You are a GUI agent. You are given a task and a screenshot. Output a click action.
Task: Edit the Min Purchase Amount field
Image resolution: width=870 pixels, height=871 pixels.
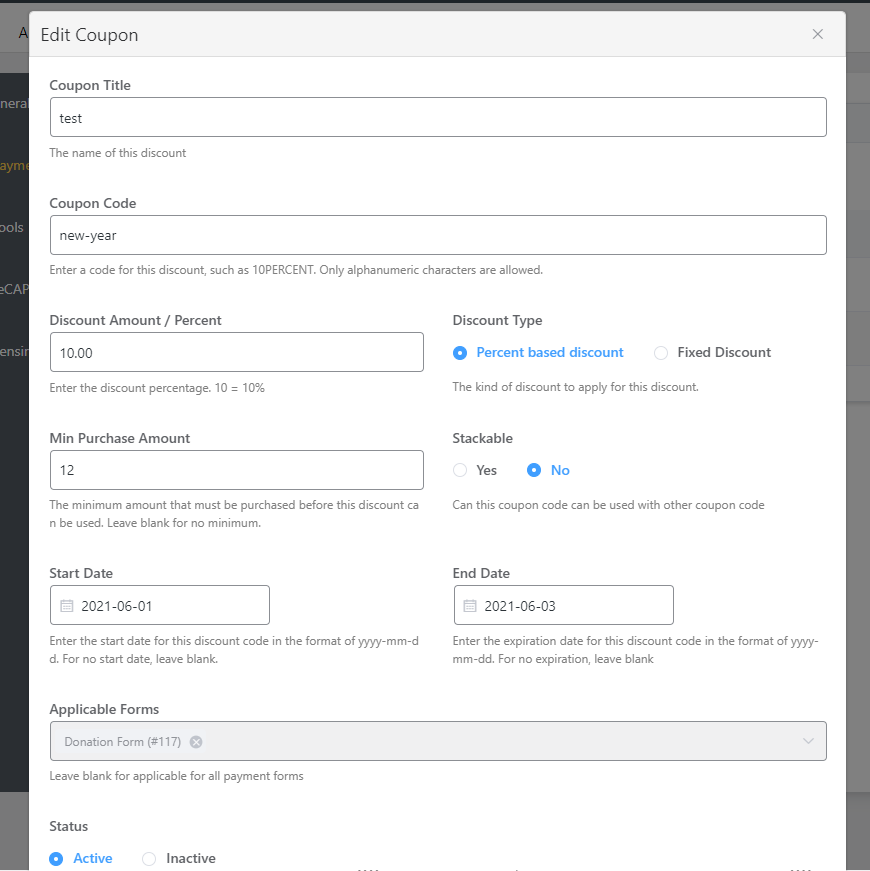click(x=236, y=470)
